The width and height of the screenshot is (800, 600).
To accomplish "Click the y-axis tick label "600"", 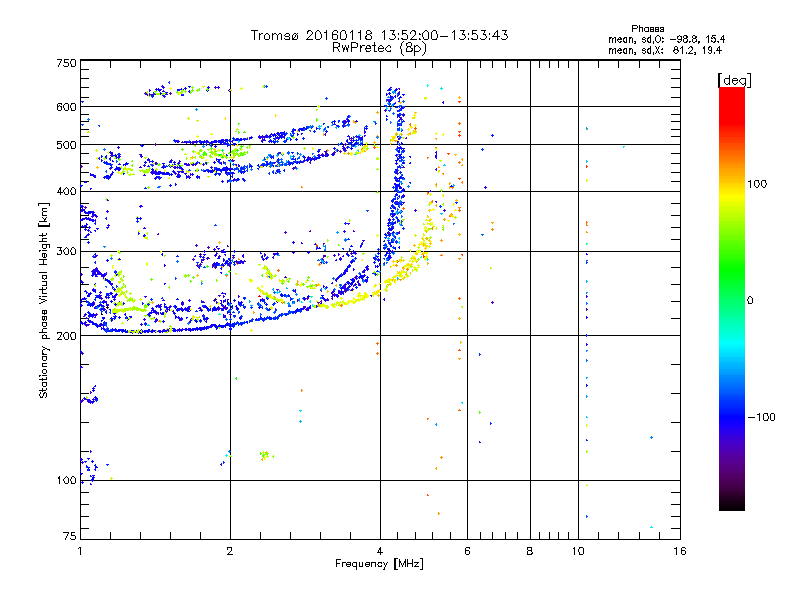I will pyautogui.click(x=66, y=107).
